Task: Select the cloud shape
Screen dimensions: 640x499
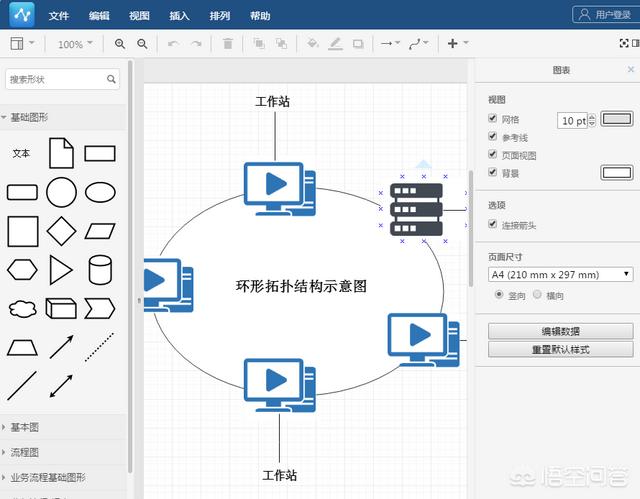Action: click(22, 309)
